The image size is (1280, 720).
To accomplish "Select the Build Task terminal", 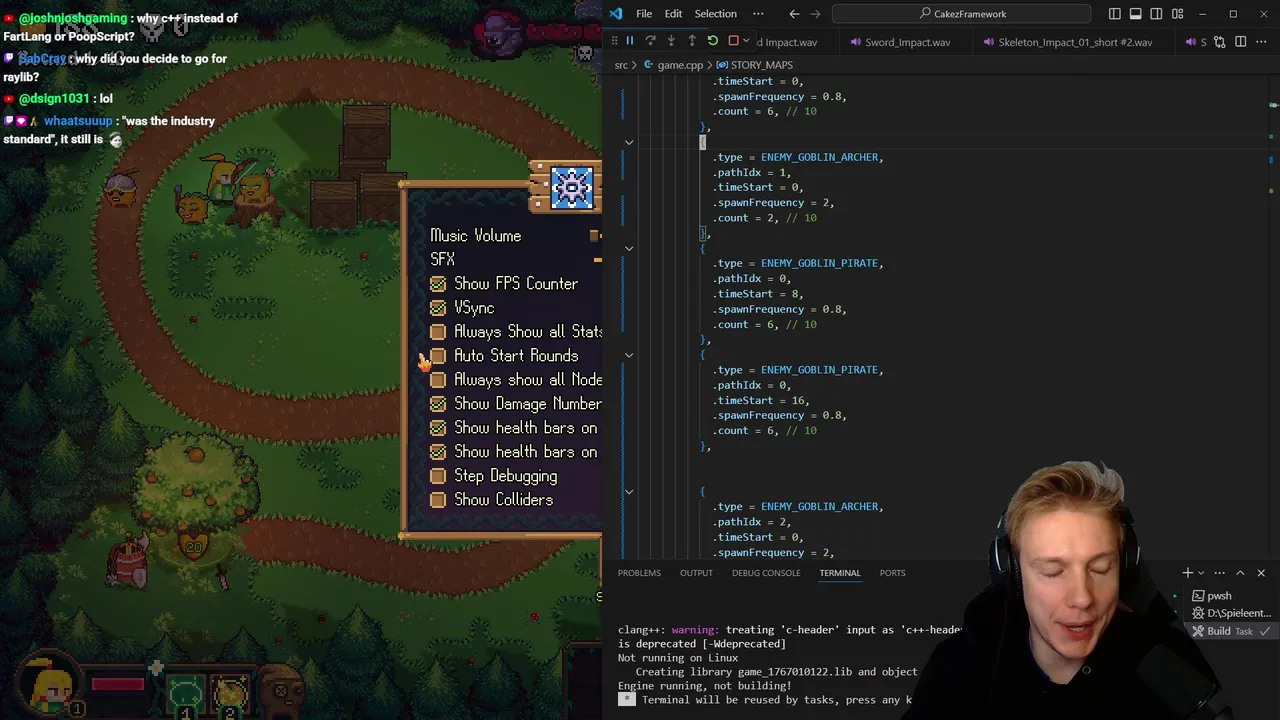I will click(x=1230, y=631).
